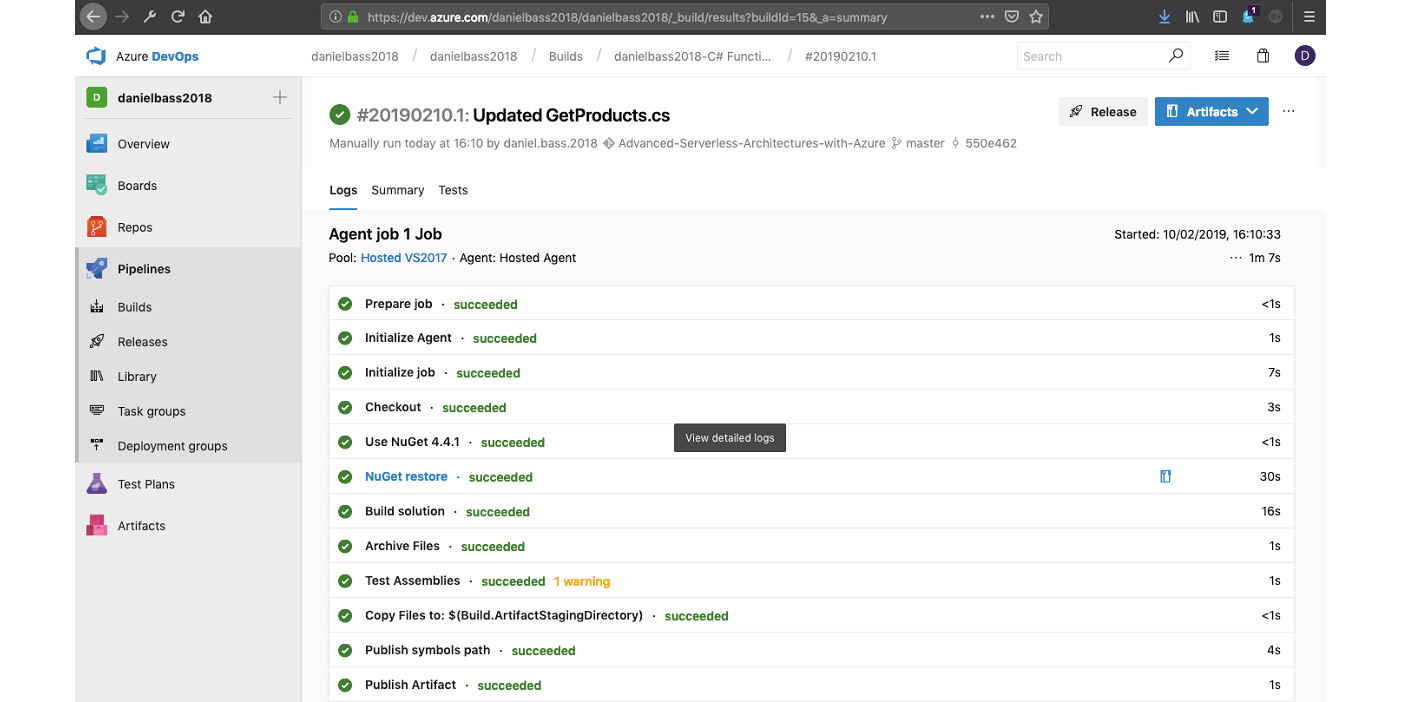Toggle the browser sidebar icon
Image resolution: width=1401 pixels, height=702 pixels.
point(1220,17)
